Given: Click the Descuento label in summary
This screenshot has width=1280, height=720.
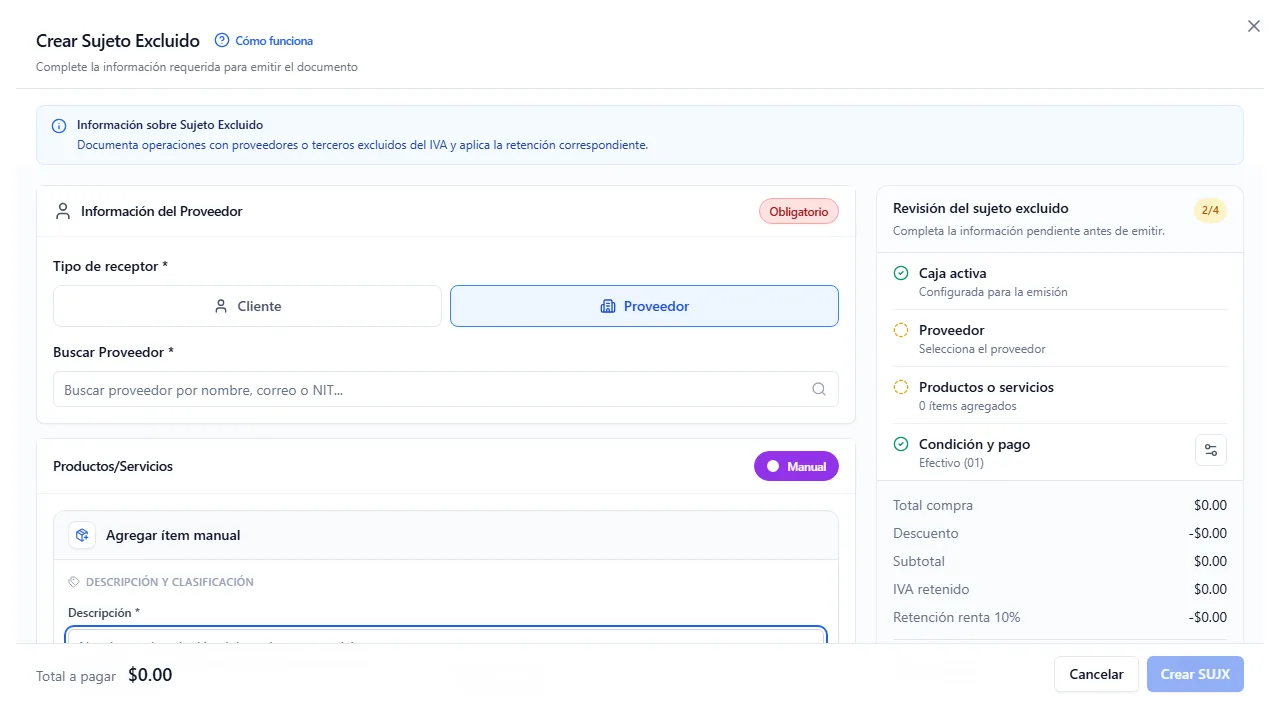Looking at the screenshot, I should 926,533.
